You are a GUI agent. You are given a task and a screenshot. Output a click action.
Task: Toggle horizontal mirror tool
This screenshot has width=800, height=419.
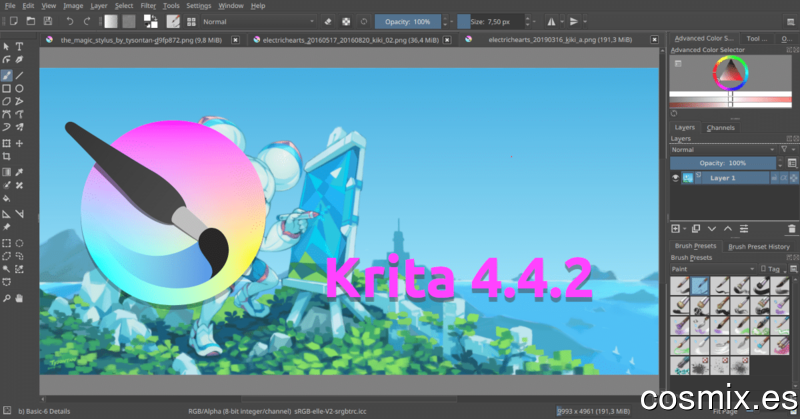pos(551,21)
